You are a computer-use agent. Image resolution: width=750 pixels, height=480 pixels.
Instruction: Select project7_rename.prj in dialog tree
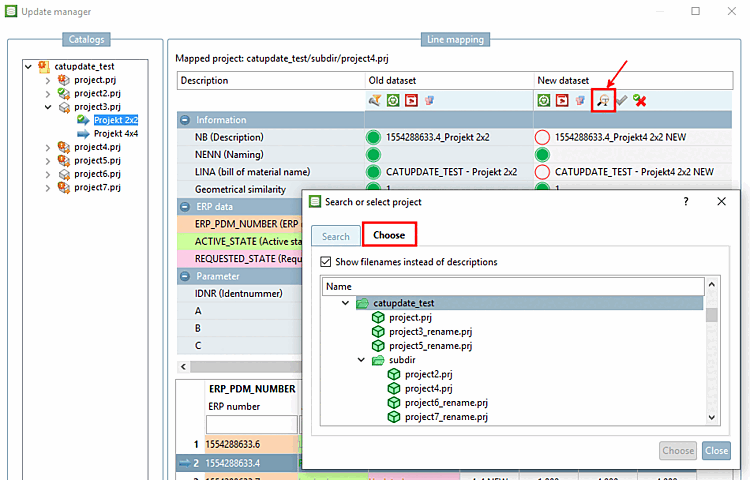[x=446, y=417]
